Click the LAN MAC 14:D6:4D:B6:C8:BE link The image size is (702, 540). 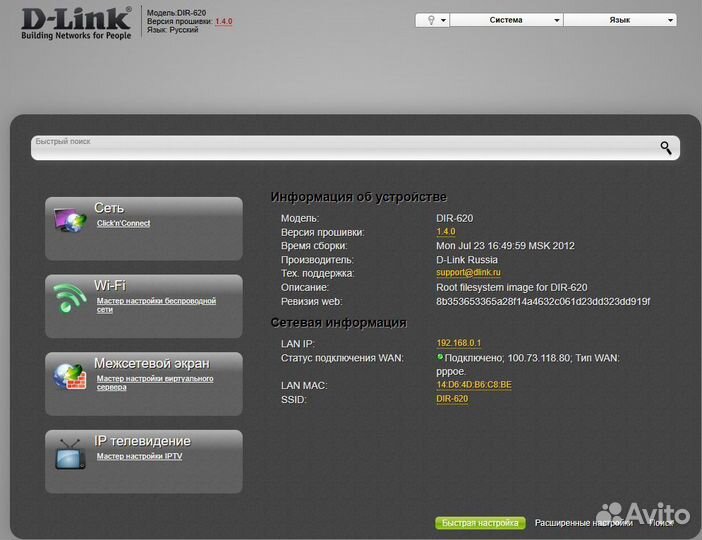click(x=474, y=385)
